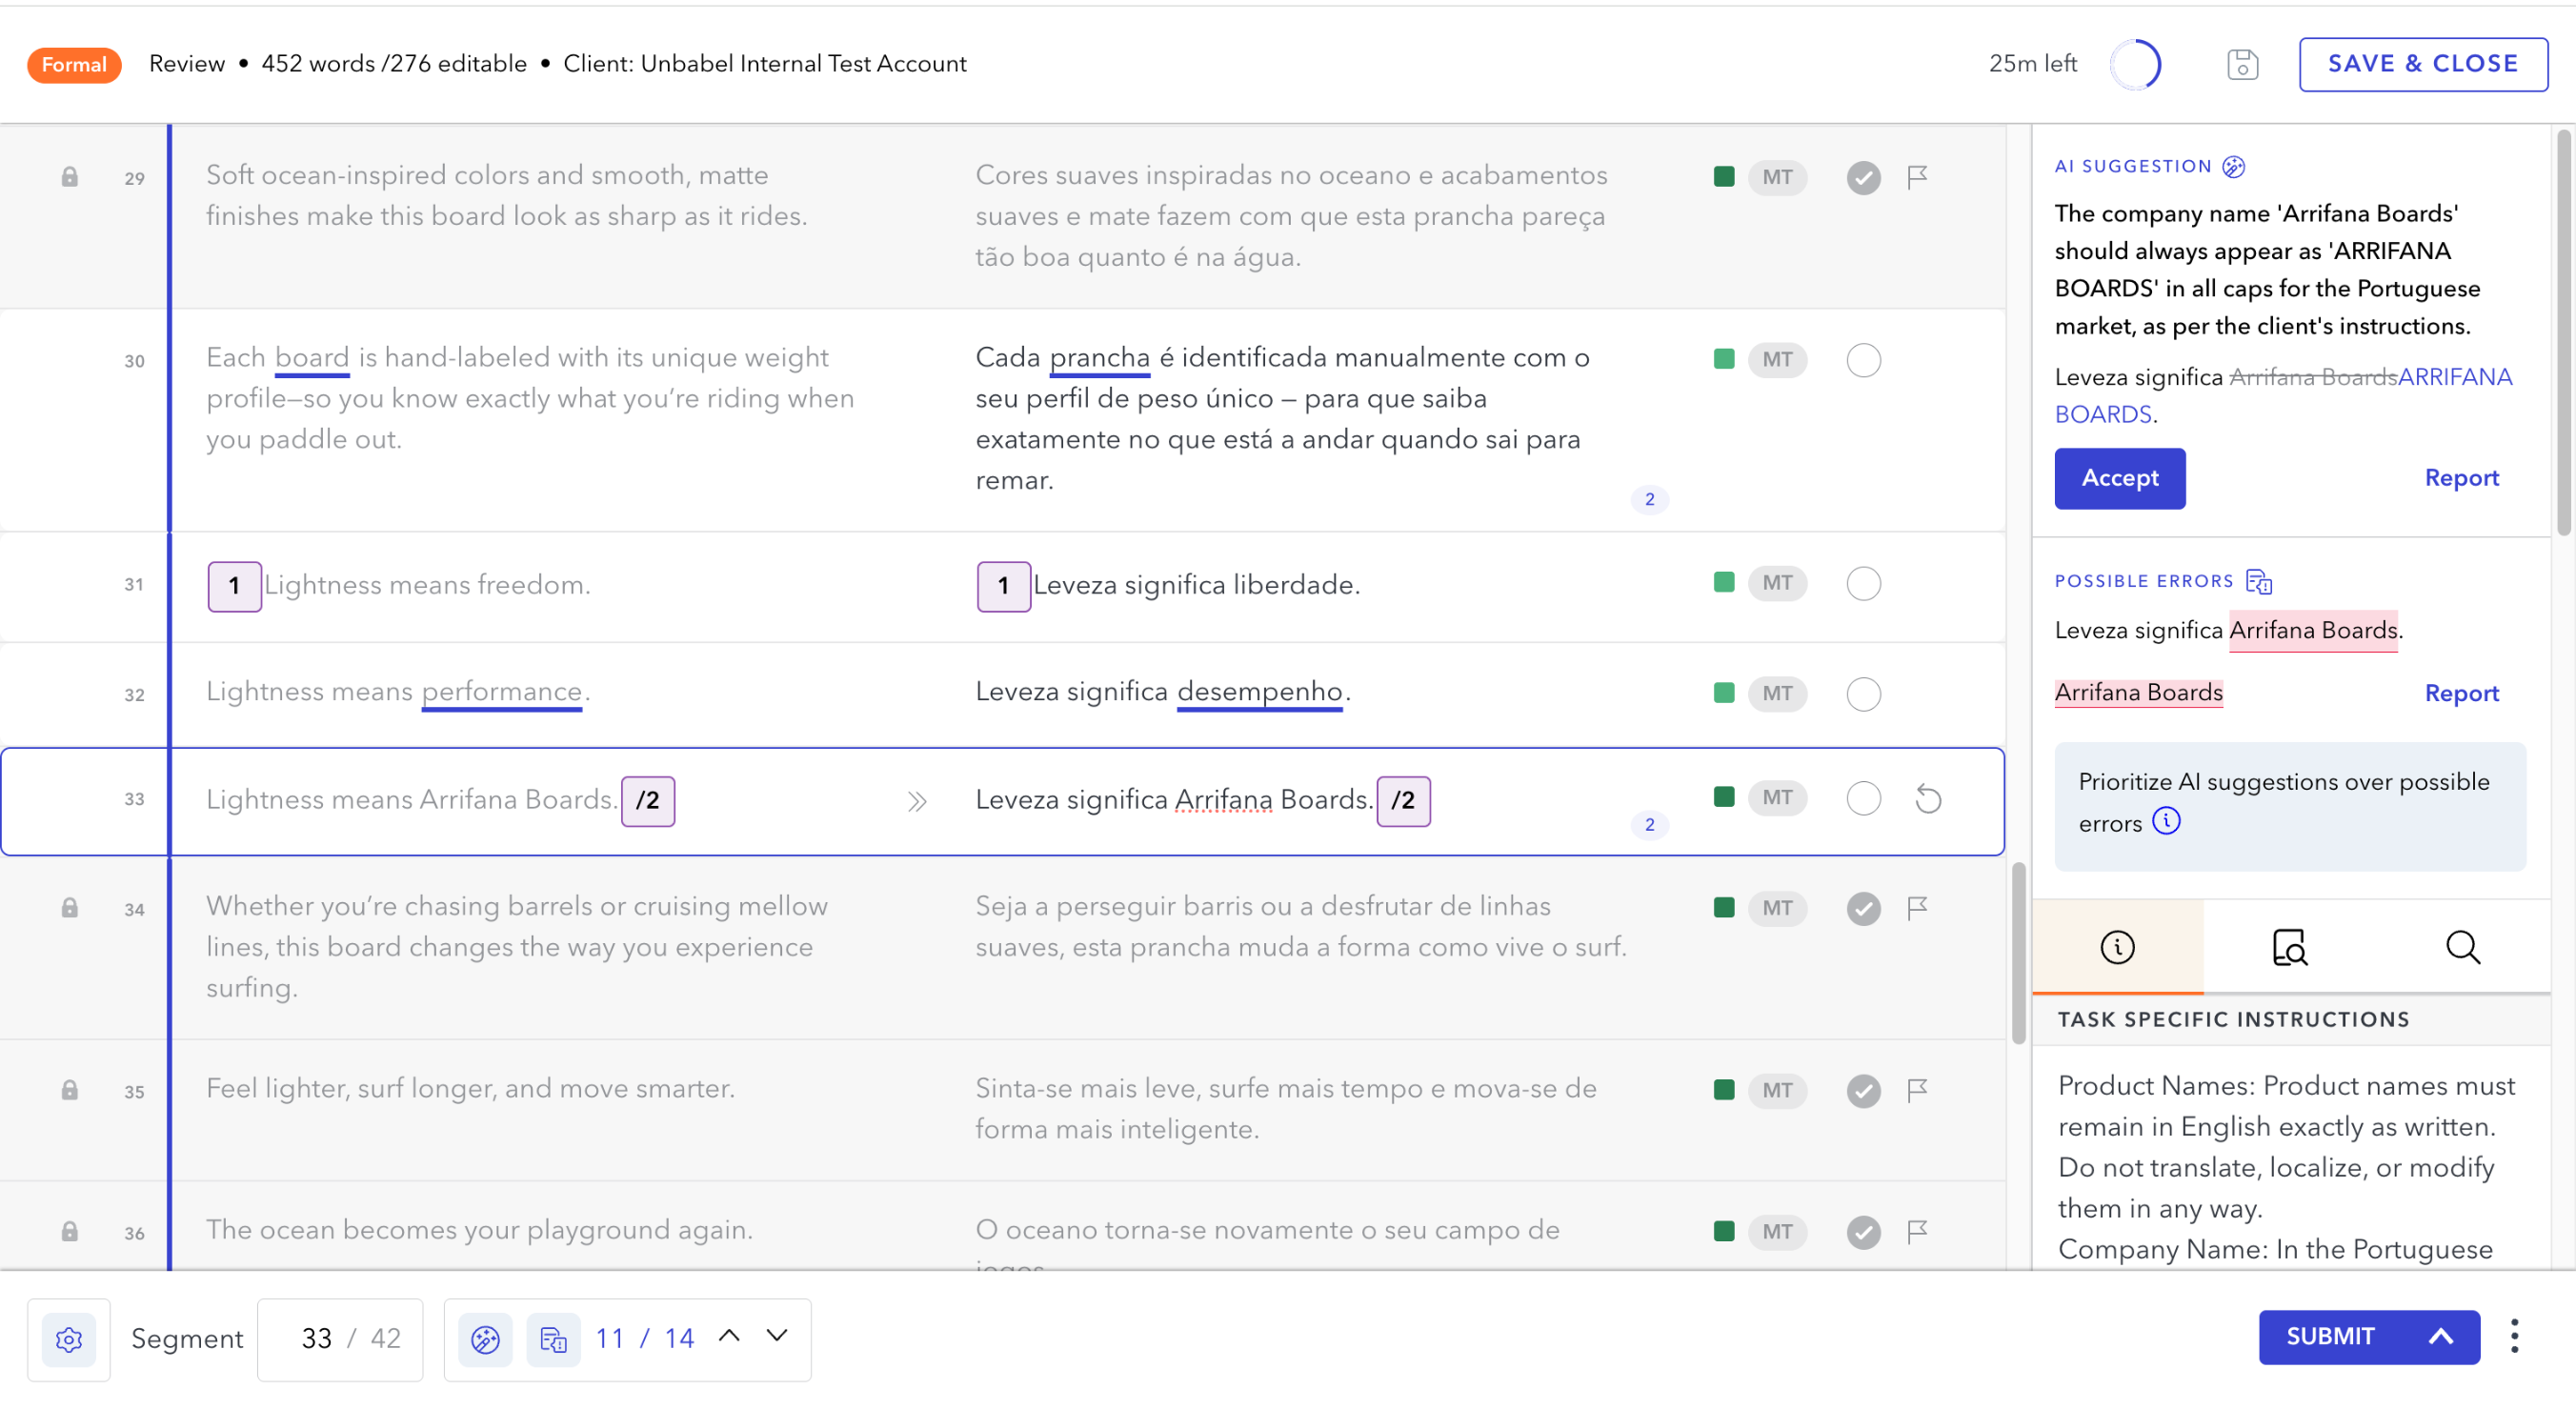Expand the Submit button options arrow

[2441, 1337]
